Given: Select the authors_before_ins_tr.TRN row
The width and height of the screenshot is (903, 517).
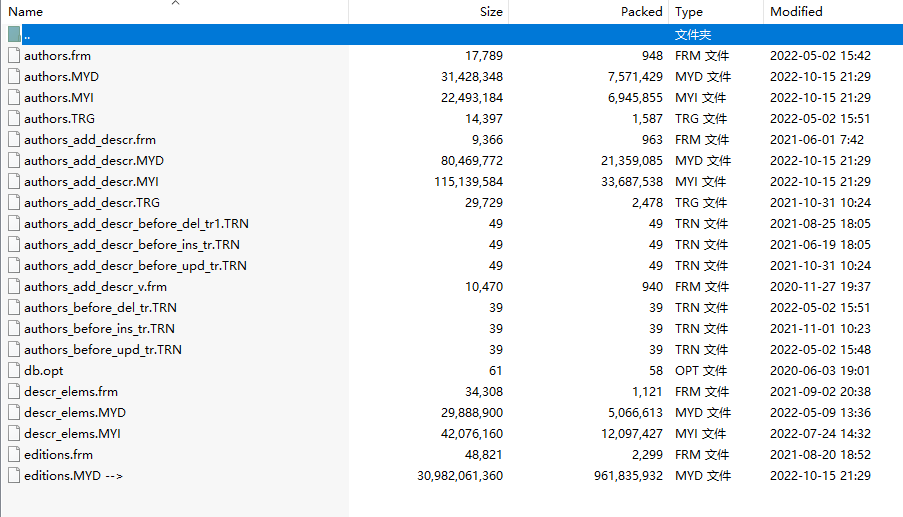Looking at the screenshot, I should coord(452,329).
